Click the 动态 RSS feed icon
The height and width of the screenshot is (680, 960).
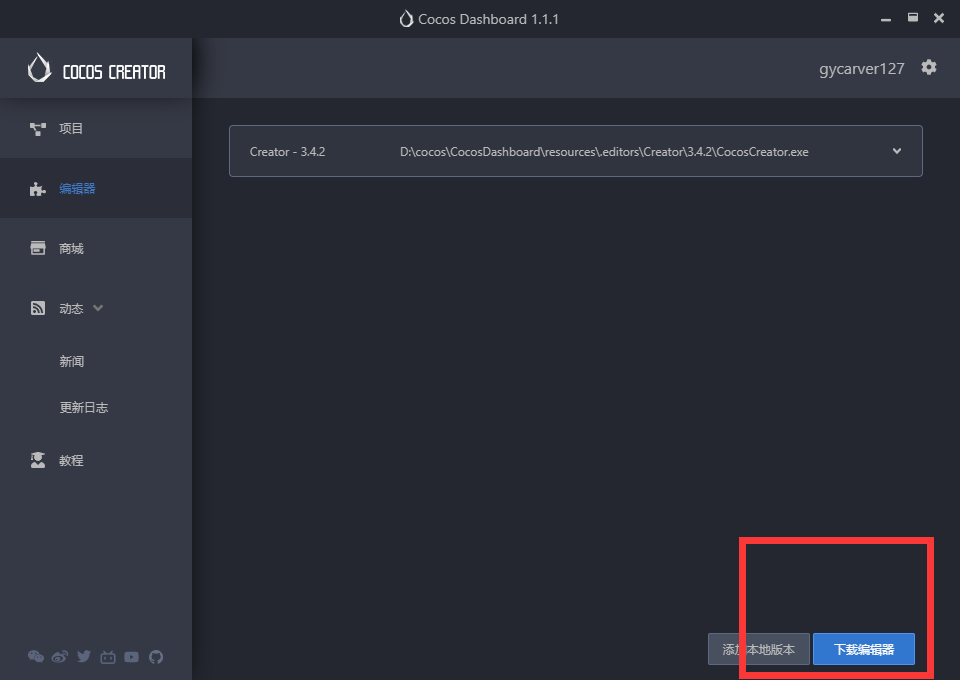pos(38,308)
